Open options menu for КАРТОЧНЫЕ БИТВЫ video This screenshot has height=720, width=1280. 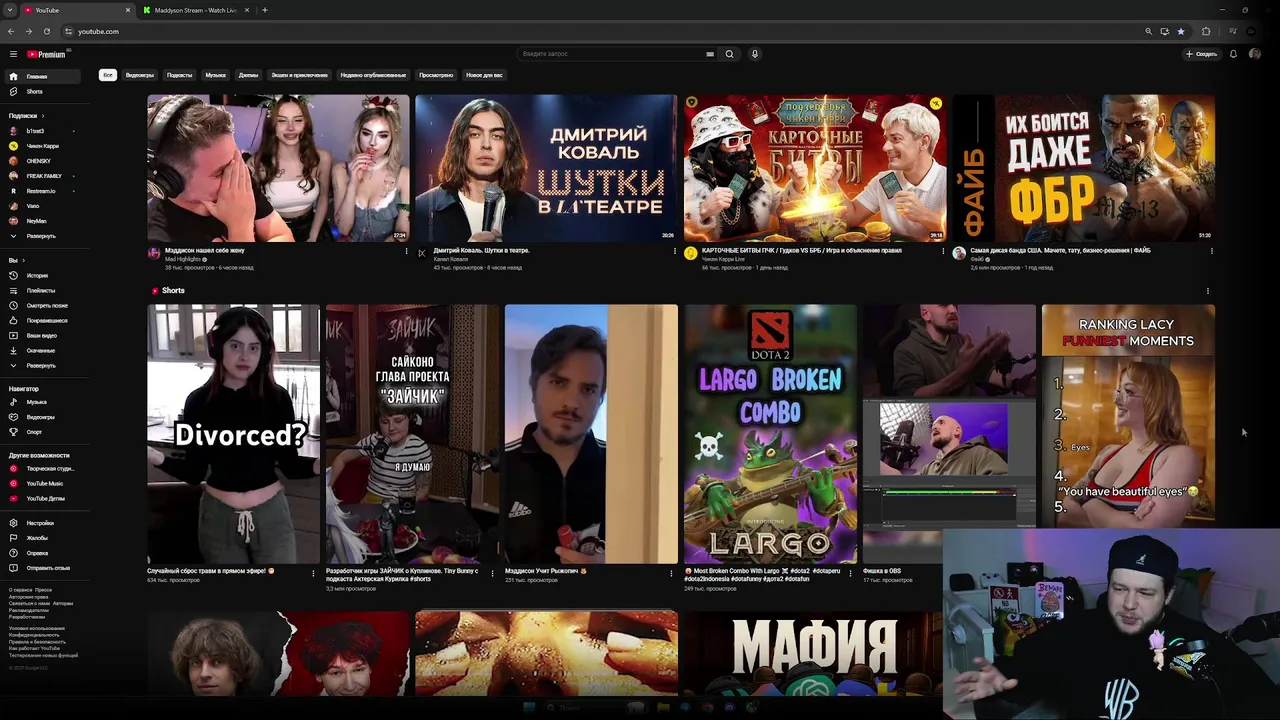[x=943, y=251]
